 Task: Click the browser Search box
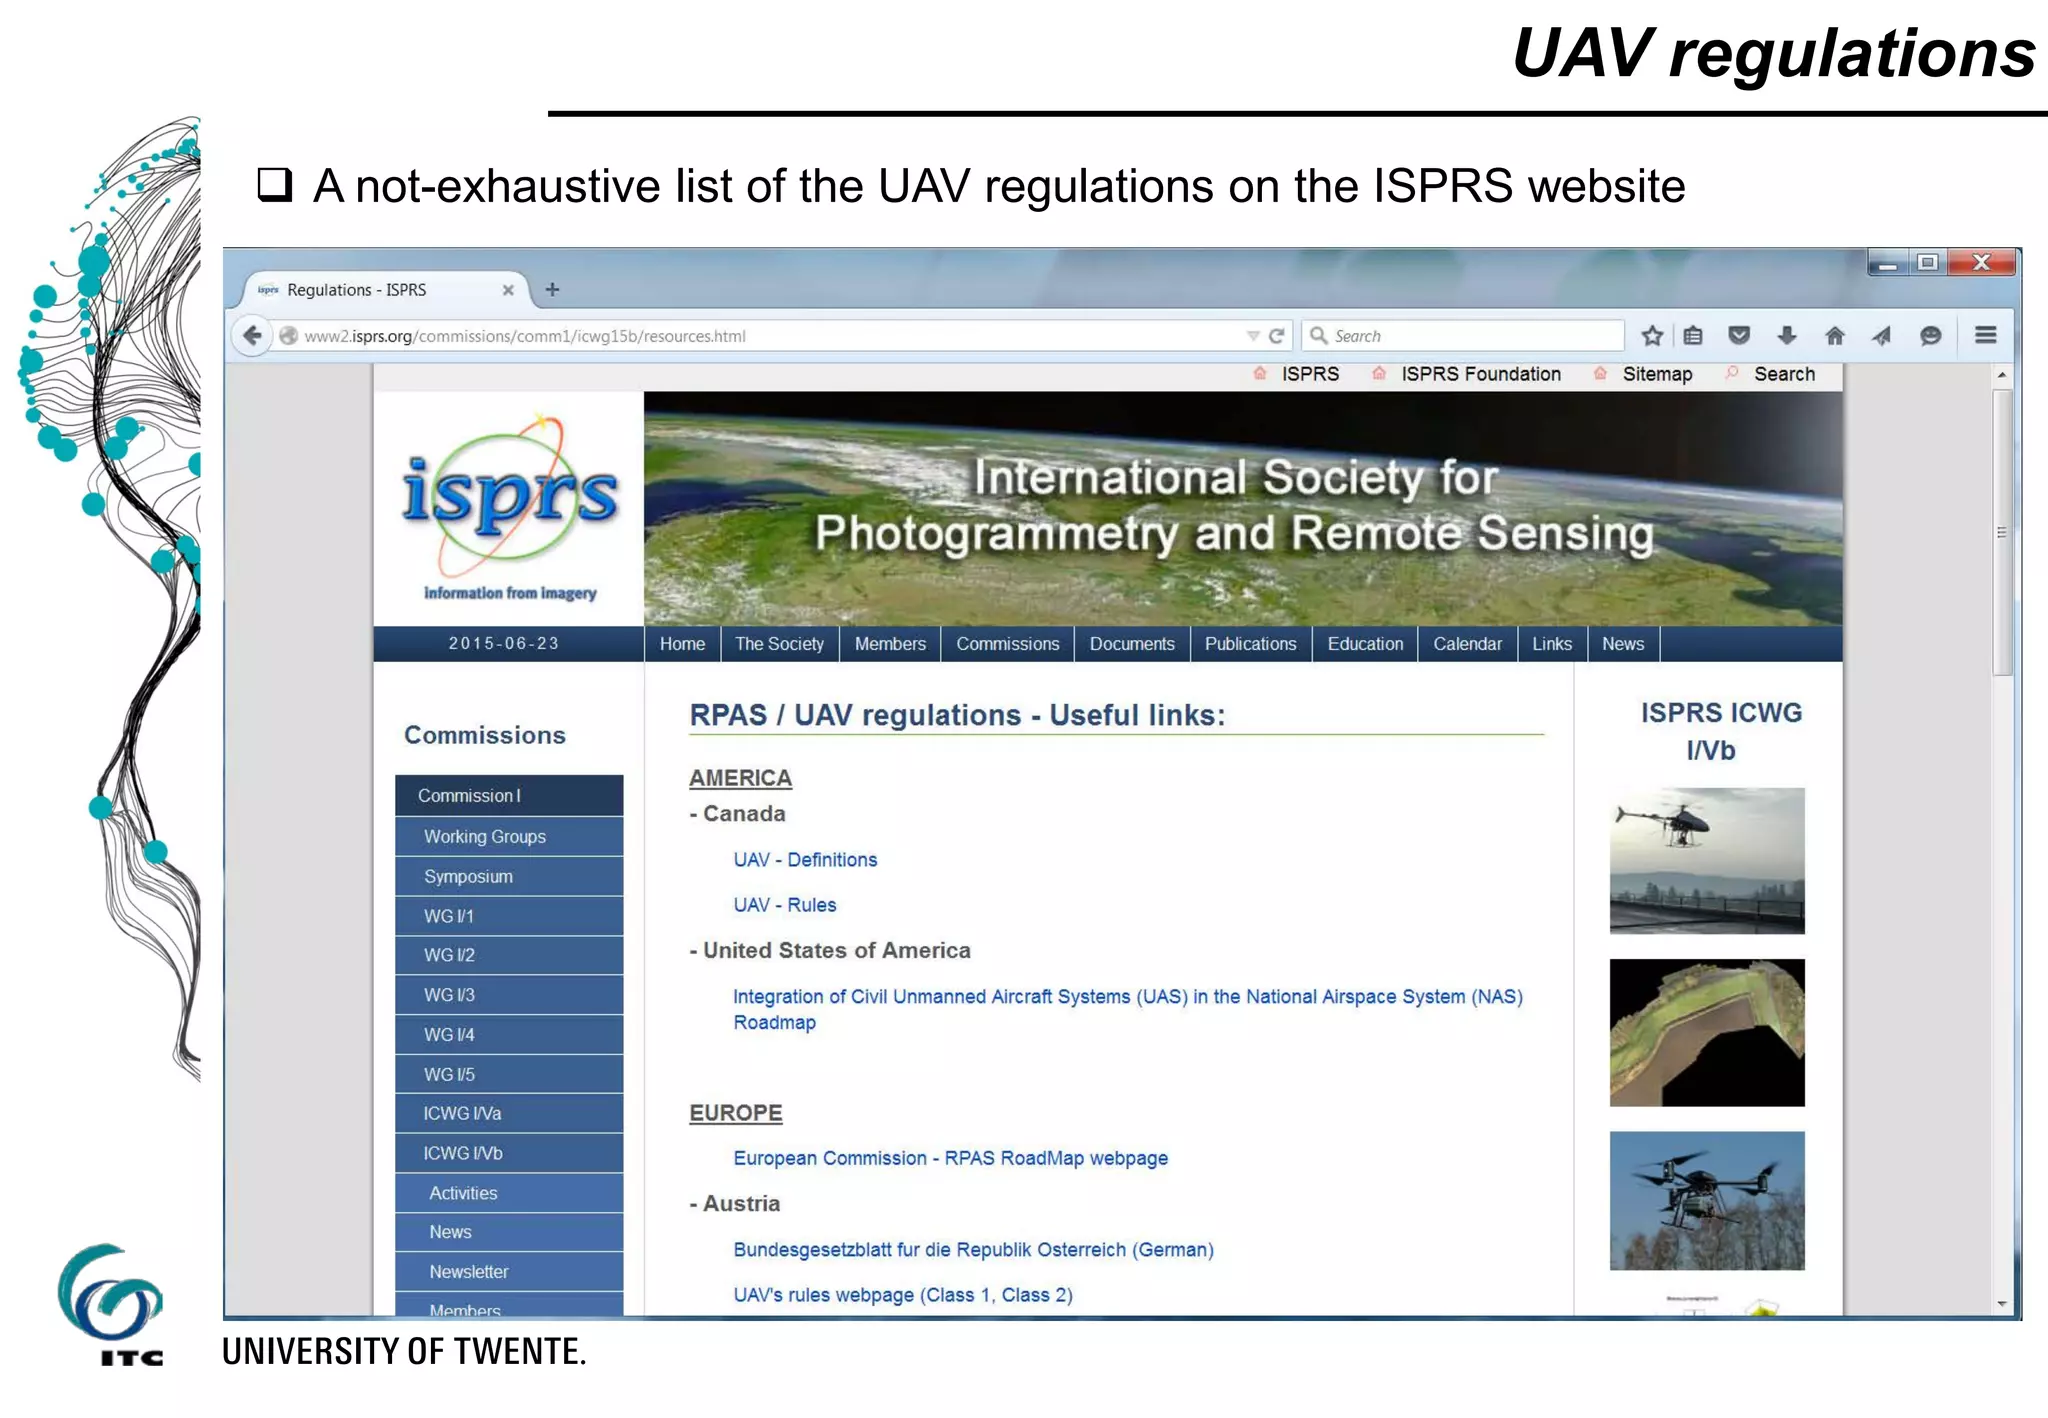[1463, 336]
